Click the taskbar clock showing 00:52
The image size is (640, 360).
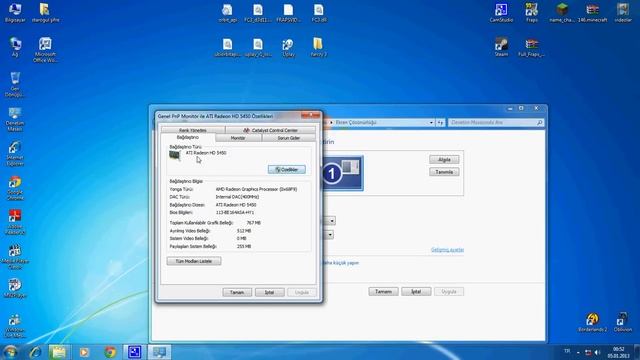(x=618, y=352)
